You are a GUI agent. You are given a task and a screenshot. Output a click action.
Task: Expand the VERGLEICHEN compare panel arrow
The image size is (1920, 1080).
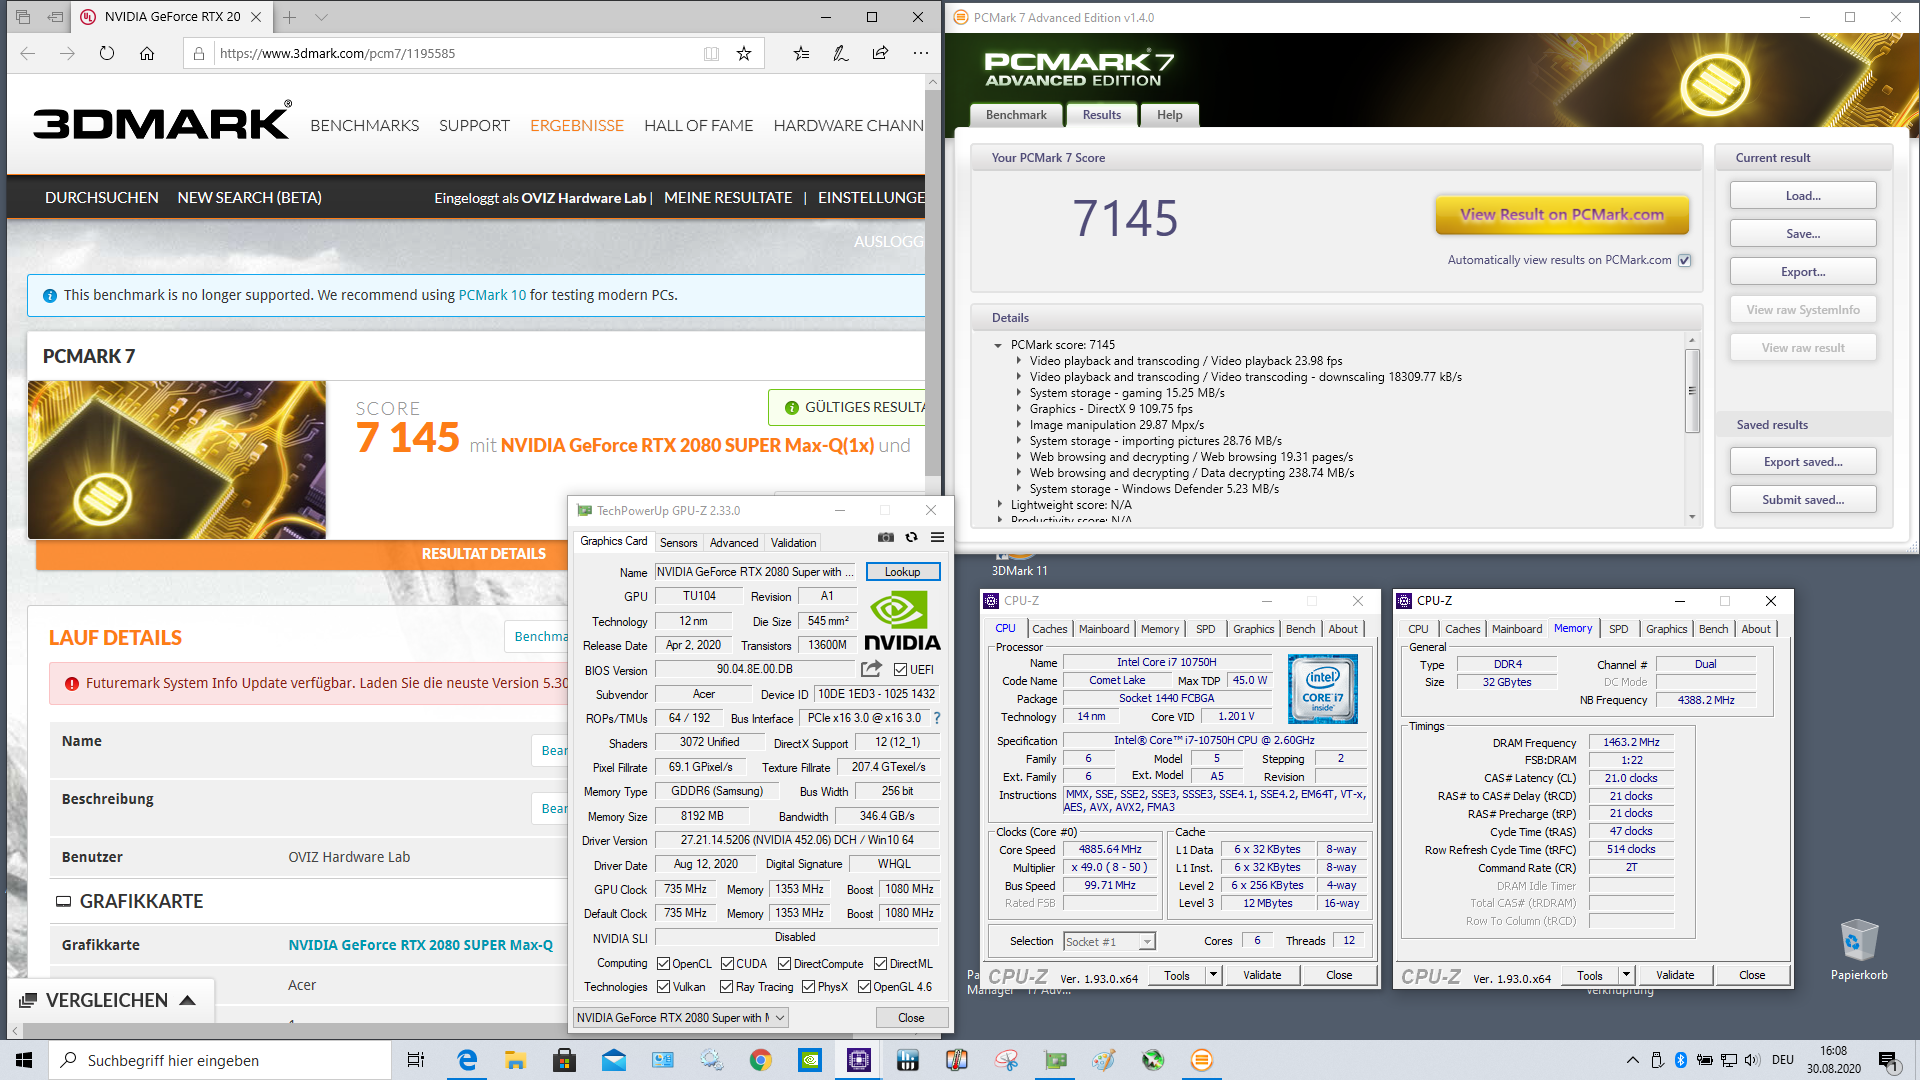[187, 1000]
